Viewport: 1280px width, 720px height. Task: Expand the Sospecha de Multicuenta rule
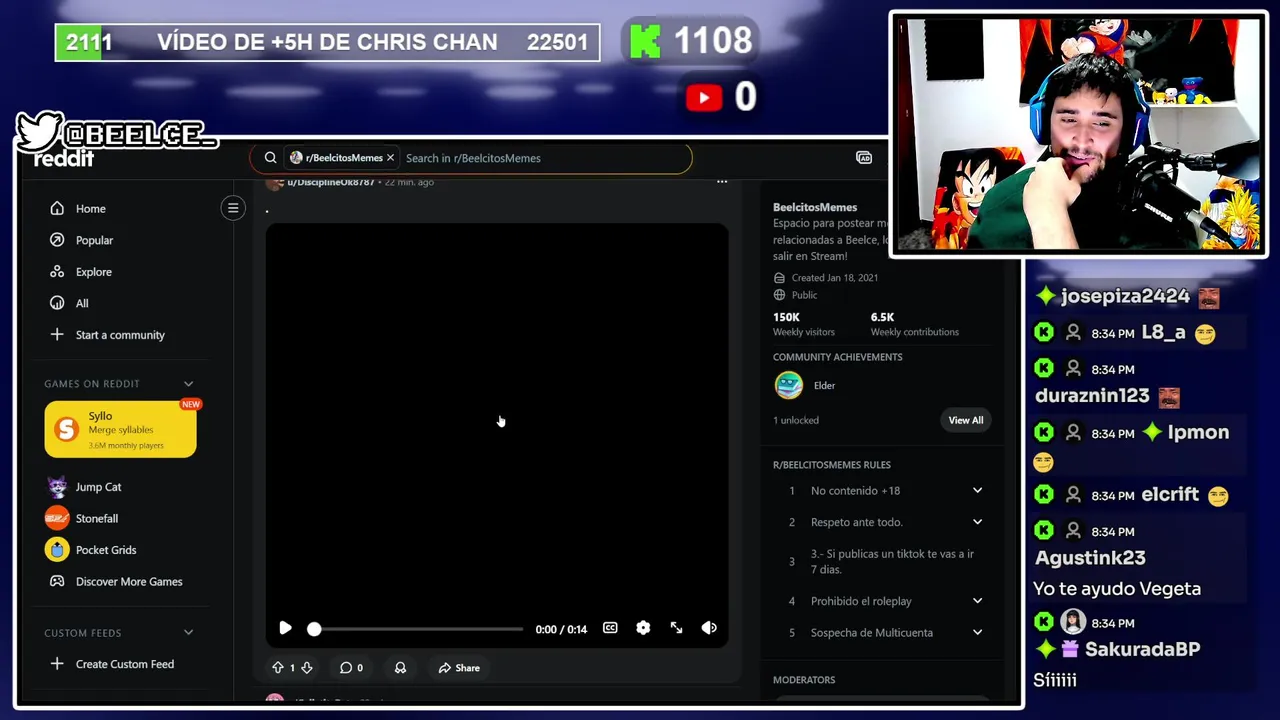883,633
